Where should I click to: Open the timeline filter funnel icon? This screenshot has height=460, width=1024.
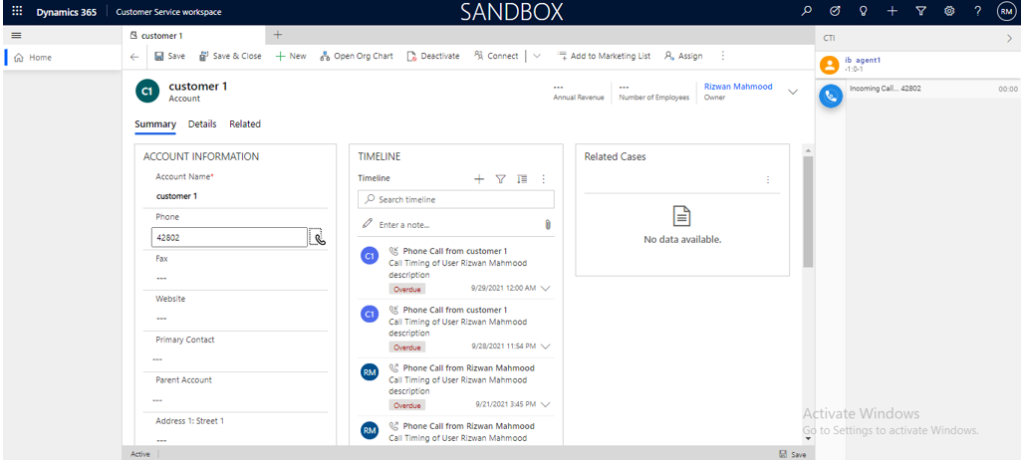click(500, 178)
